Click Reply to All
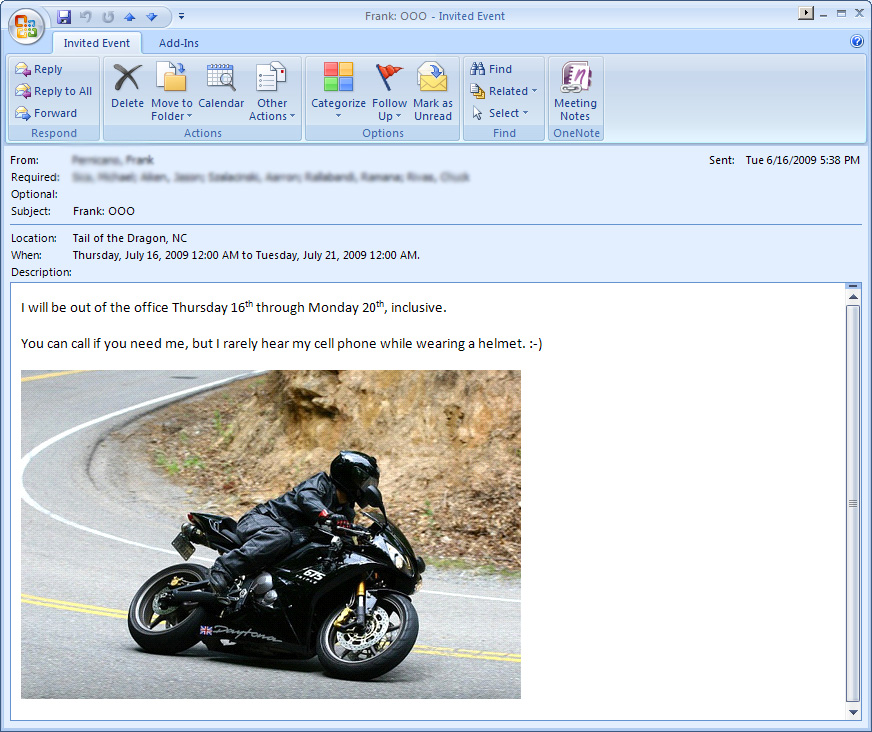Image resolution: width=872 pixels, height=732 pixels. 54,91
